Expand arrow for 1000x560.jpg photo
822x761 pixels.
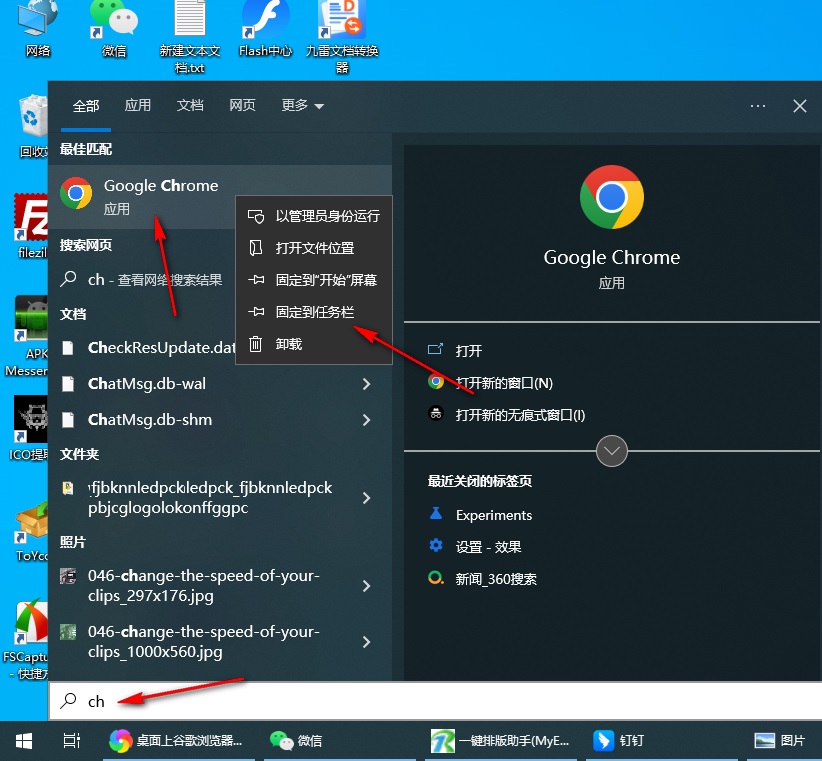366,642
